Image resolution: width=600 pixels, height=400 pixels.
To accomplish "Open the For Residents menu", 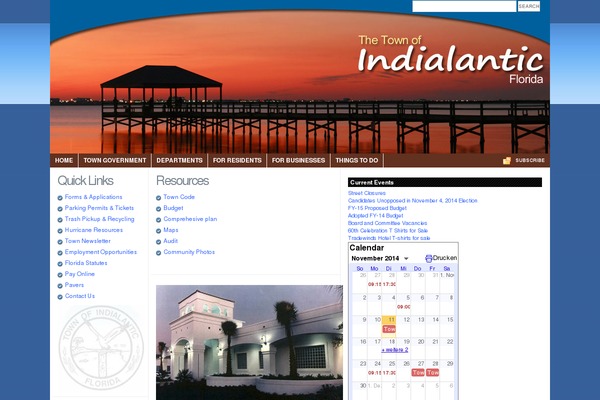I will tap(237, 160).
